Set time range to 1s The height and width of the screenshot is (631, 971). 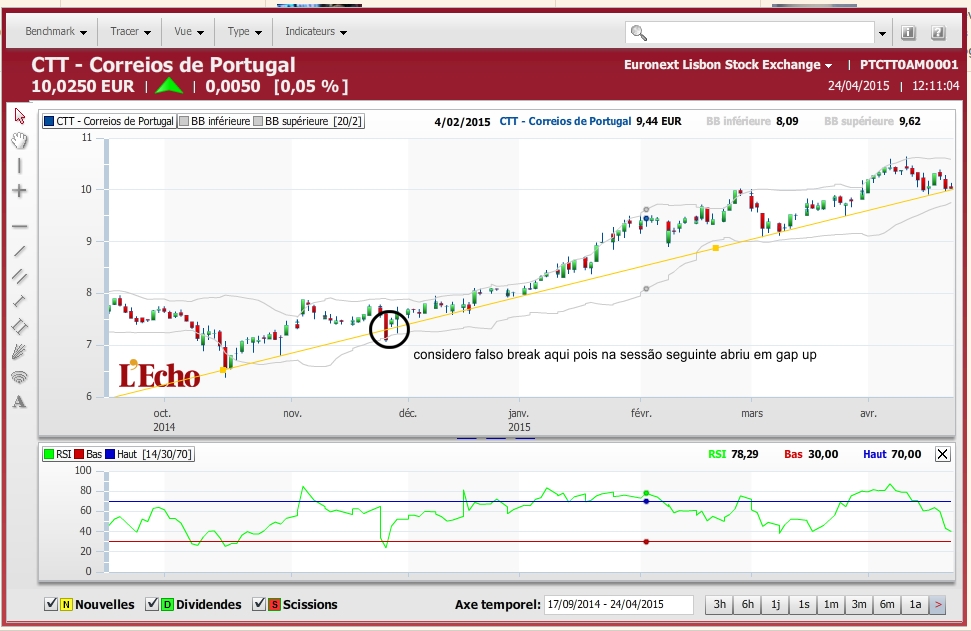(803, 604)
